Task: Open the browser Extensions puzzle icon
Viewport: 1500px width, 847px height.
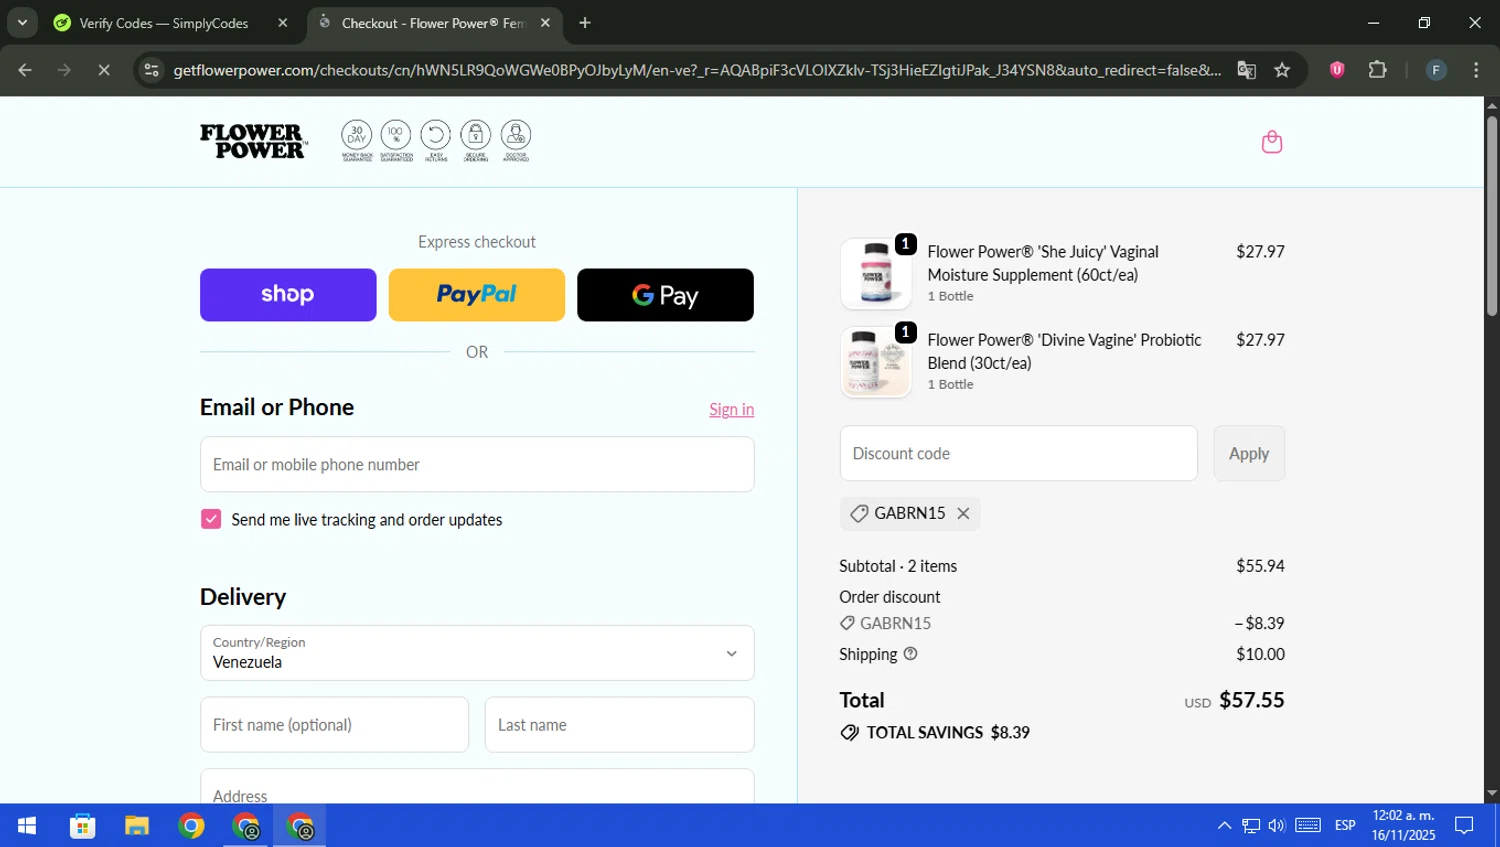Action: [1378, 70]
